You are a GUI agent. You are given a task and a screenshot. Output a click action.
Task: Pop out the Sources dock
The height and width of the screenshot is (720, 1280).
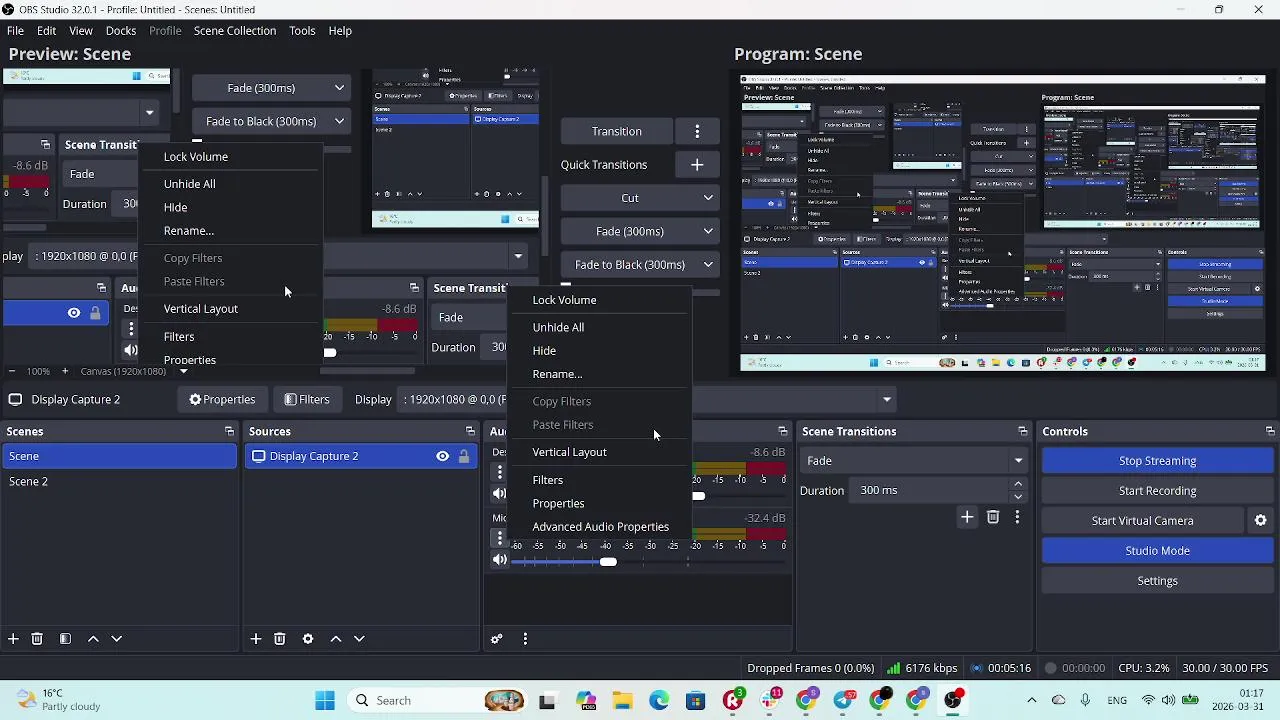[x=470, y=431]
